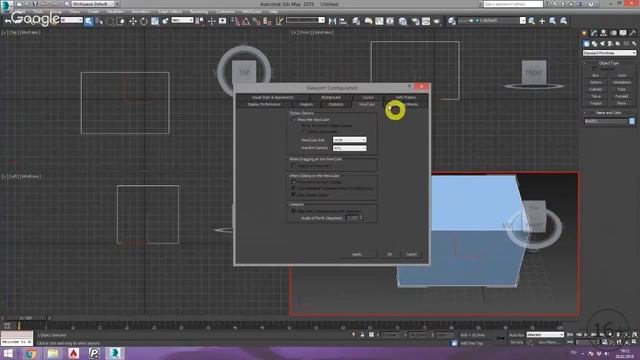Select the Geometry category icon
This screenshot has width=640, height=360.
(x=586, y=44)
